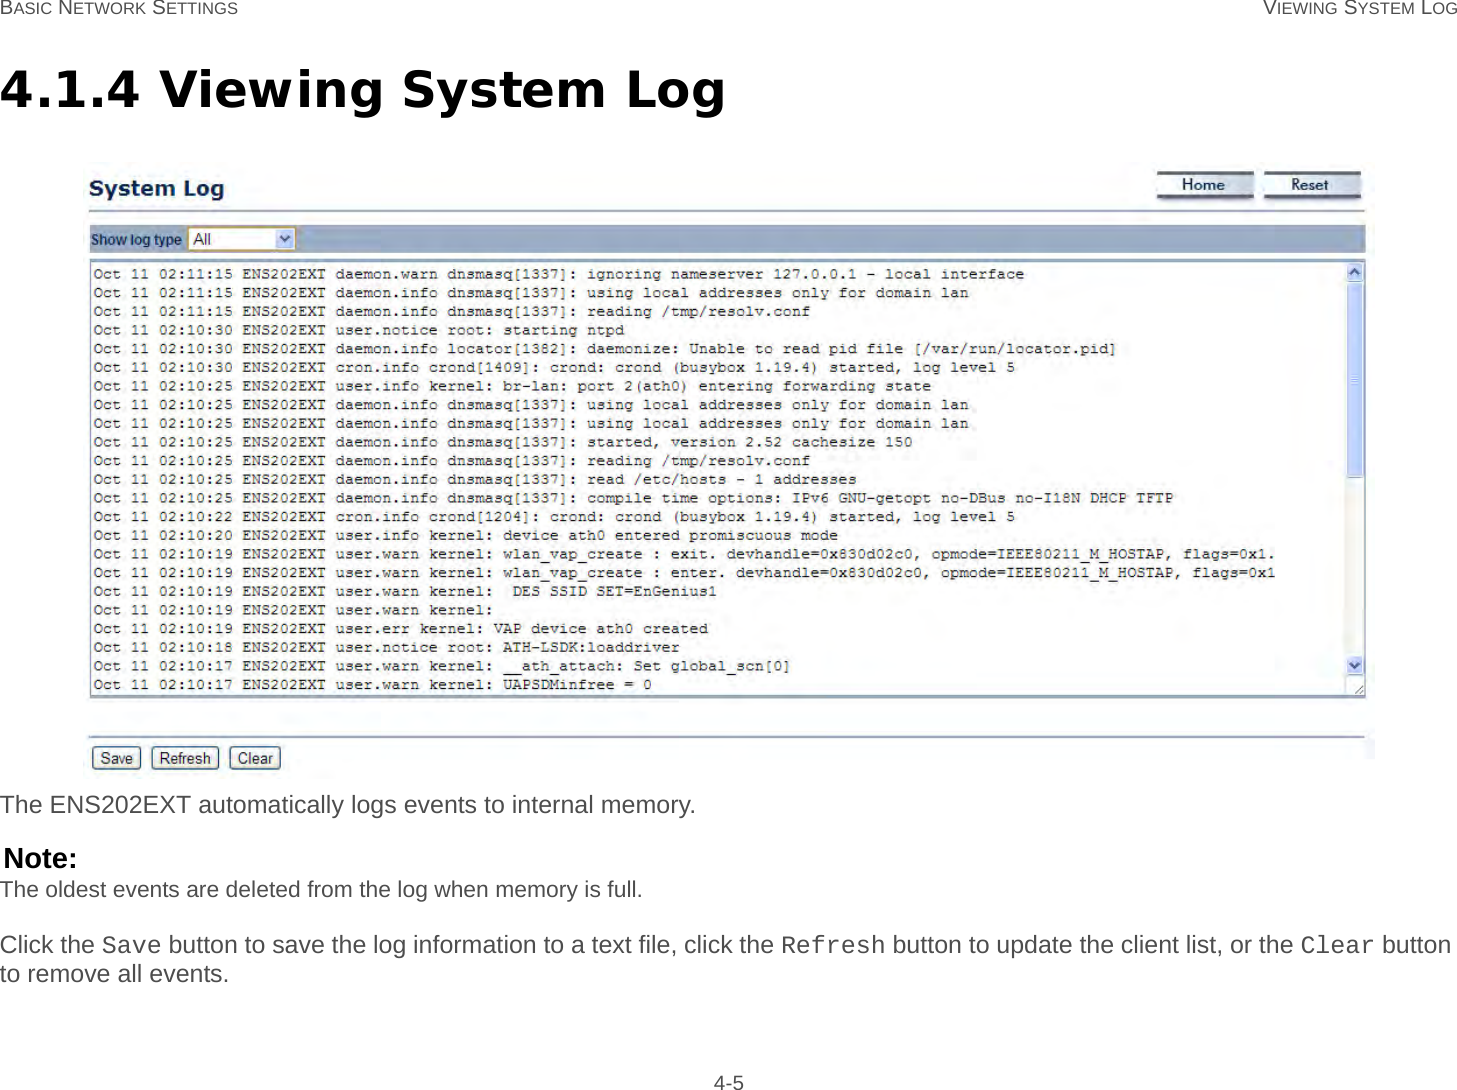Select log line 'entered promiscuous mode'
Screen dimensions: 1457x1090
coord(466,535)
